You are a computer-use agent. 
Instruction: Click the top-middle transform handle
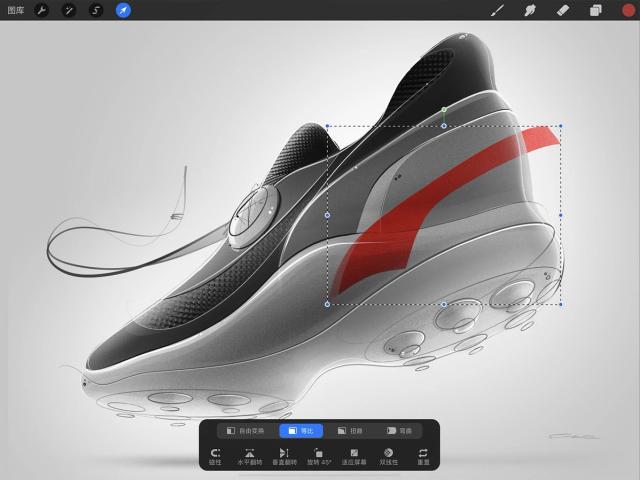pos(444,126)
